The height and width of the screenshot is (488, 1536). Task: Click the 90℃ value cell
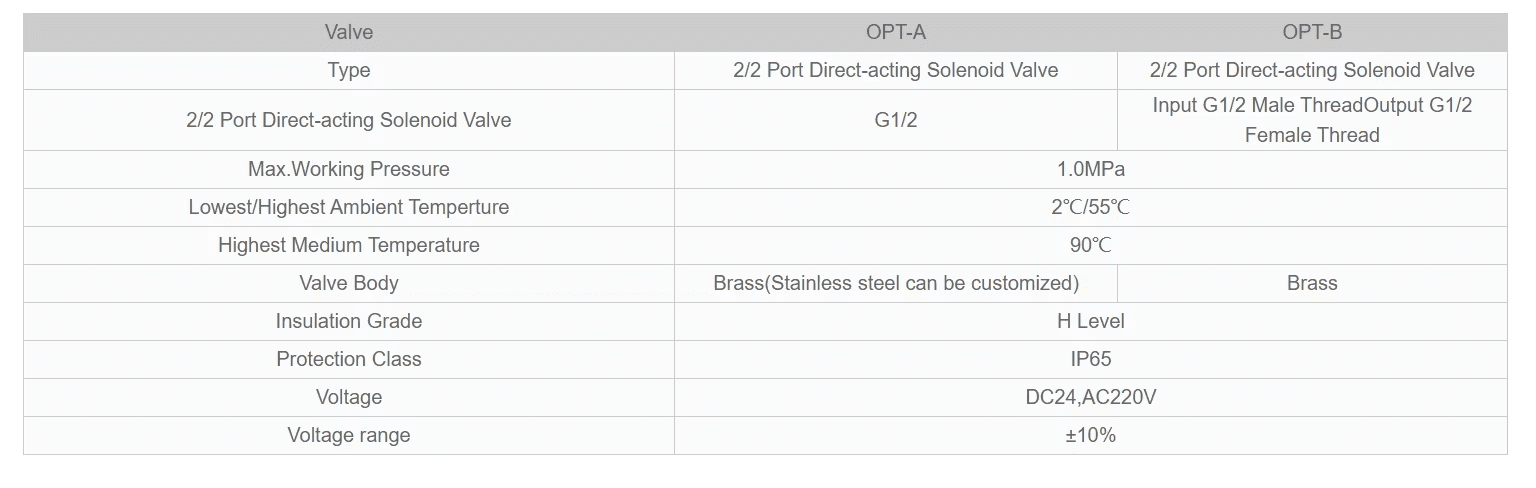coord(1090,245)
